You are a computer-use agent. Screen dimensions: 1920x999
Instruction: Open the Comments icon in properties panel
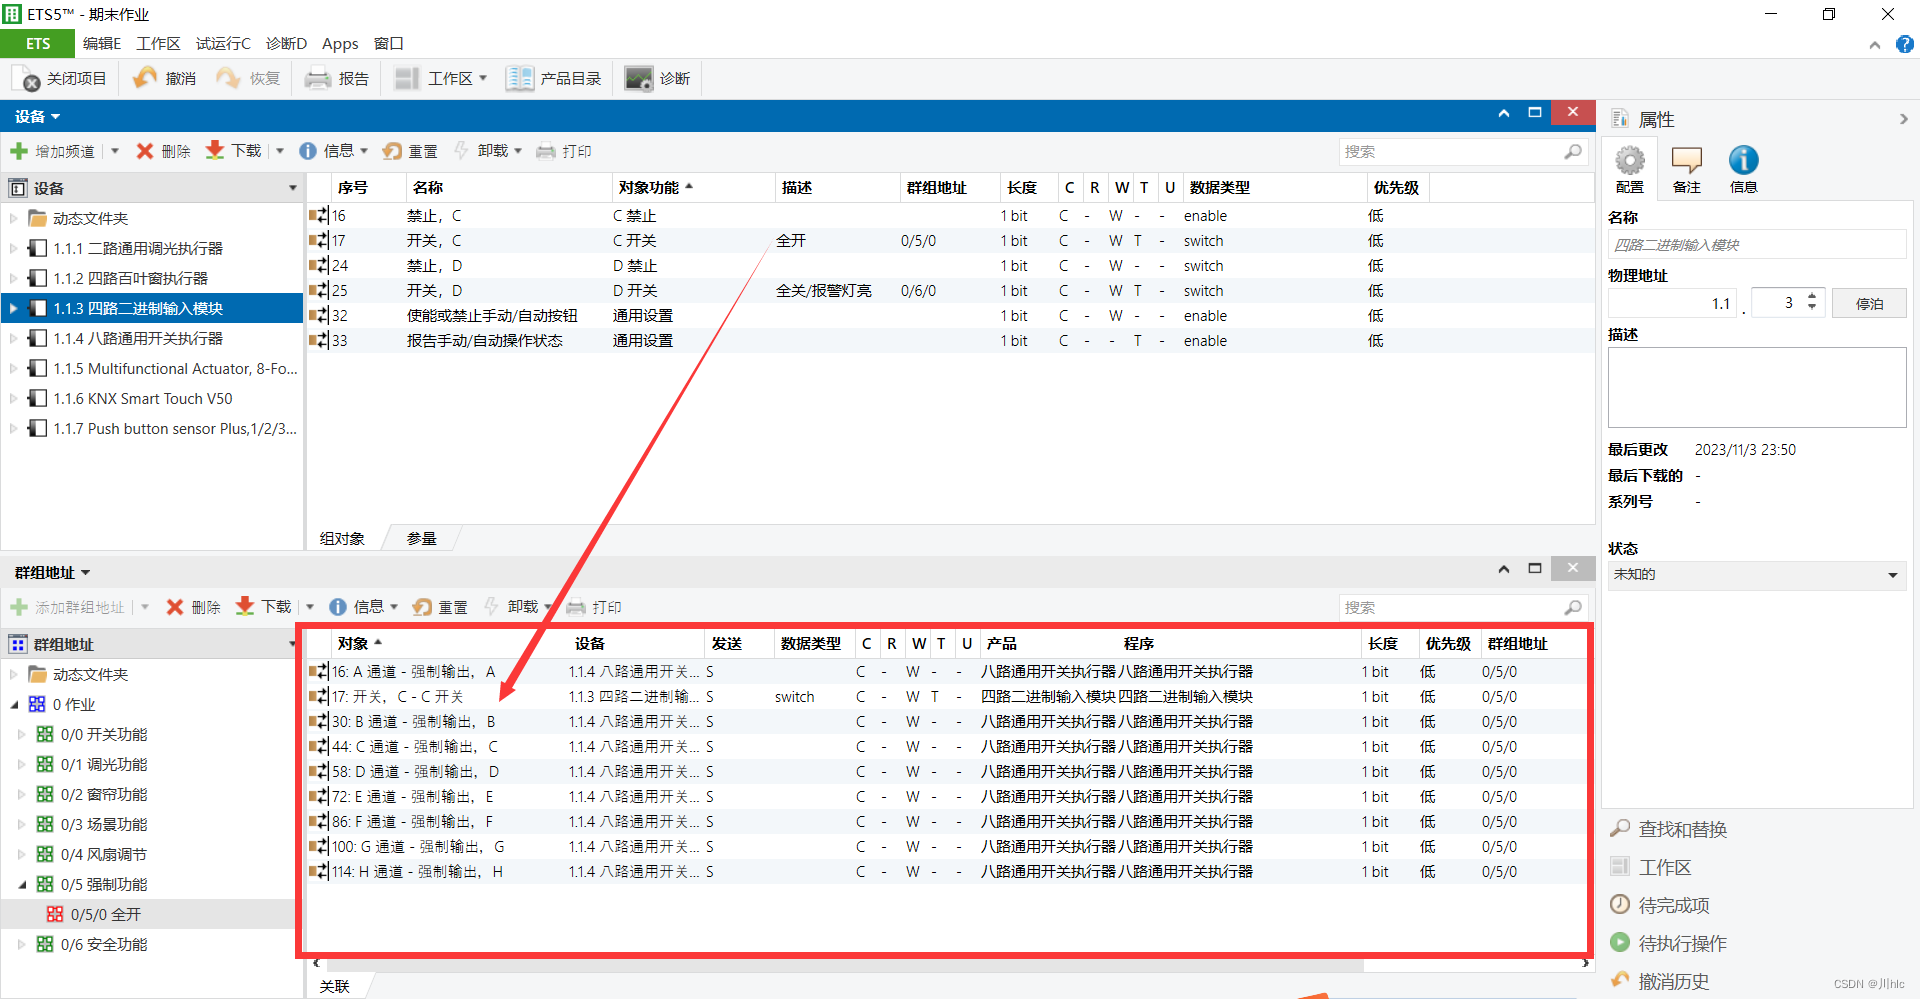click(1686, 161)
